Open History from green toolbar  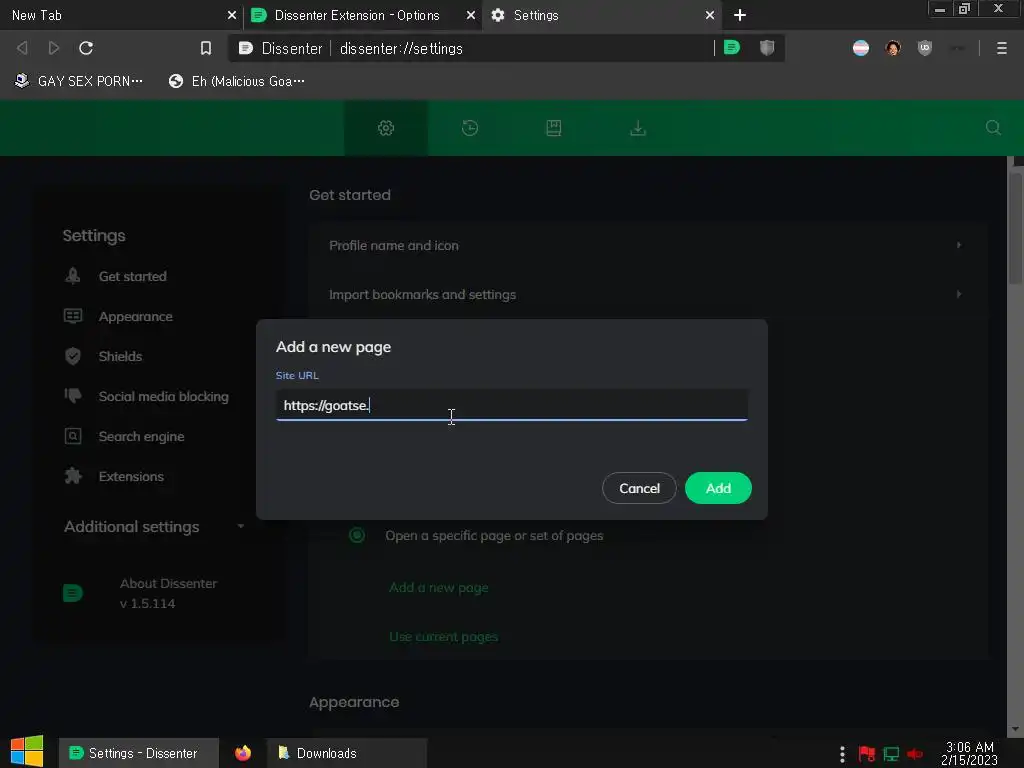pyautogui.click(x=470, y=128)
